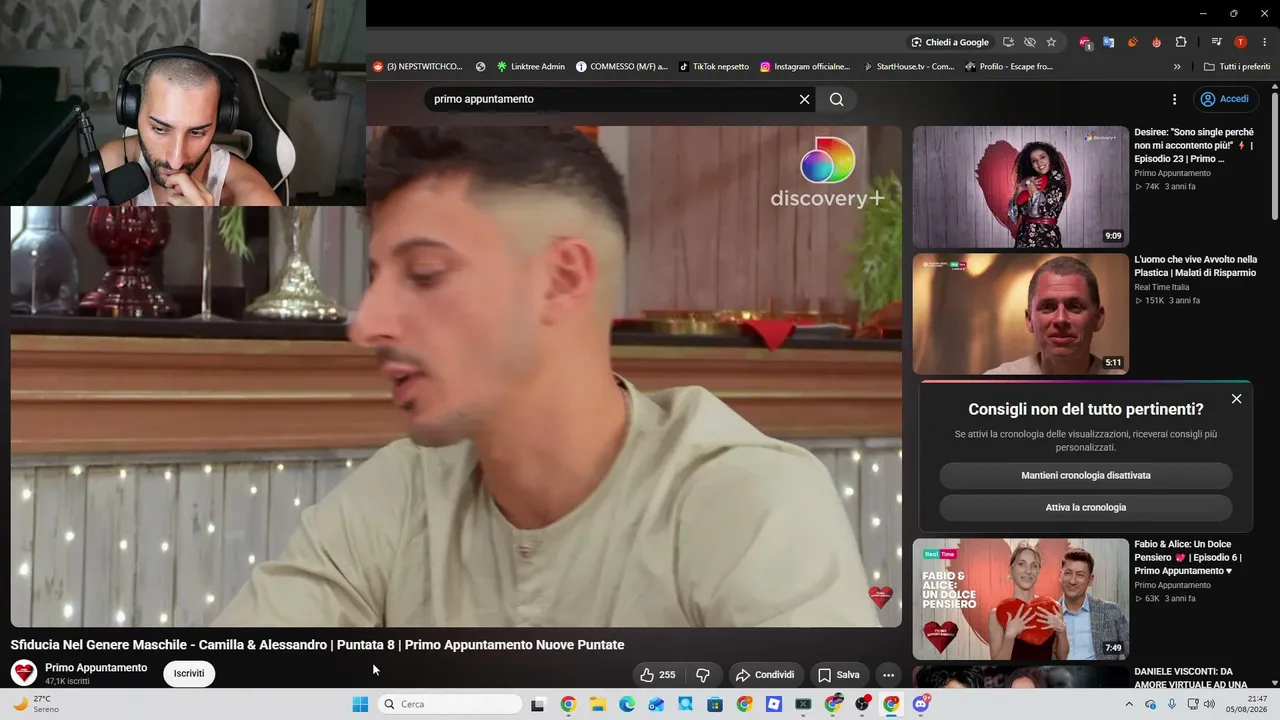Image resolution: width=1280 pixels, height=720 pixels.
Task: Dislike the video
Action: tap(703, 675)
